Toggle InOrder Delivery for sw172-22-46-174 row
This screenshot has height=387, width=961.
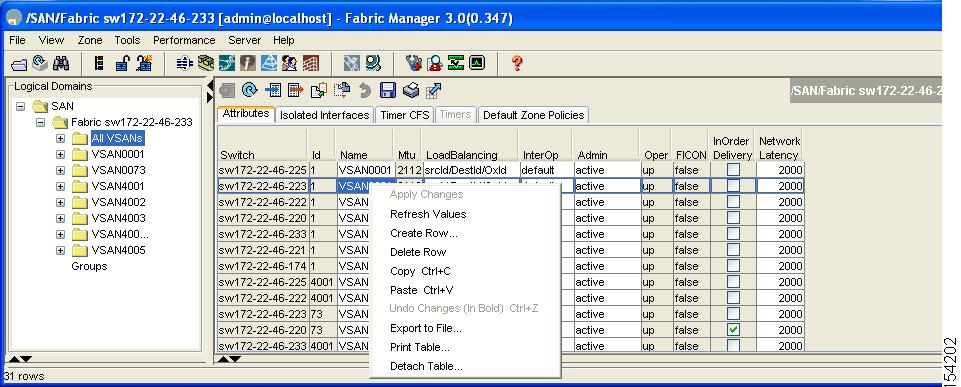pyautogui.click(x=733, y=266)
